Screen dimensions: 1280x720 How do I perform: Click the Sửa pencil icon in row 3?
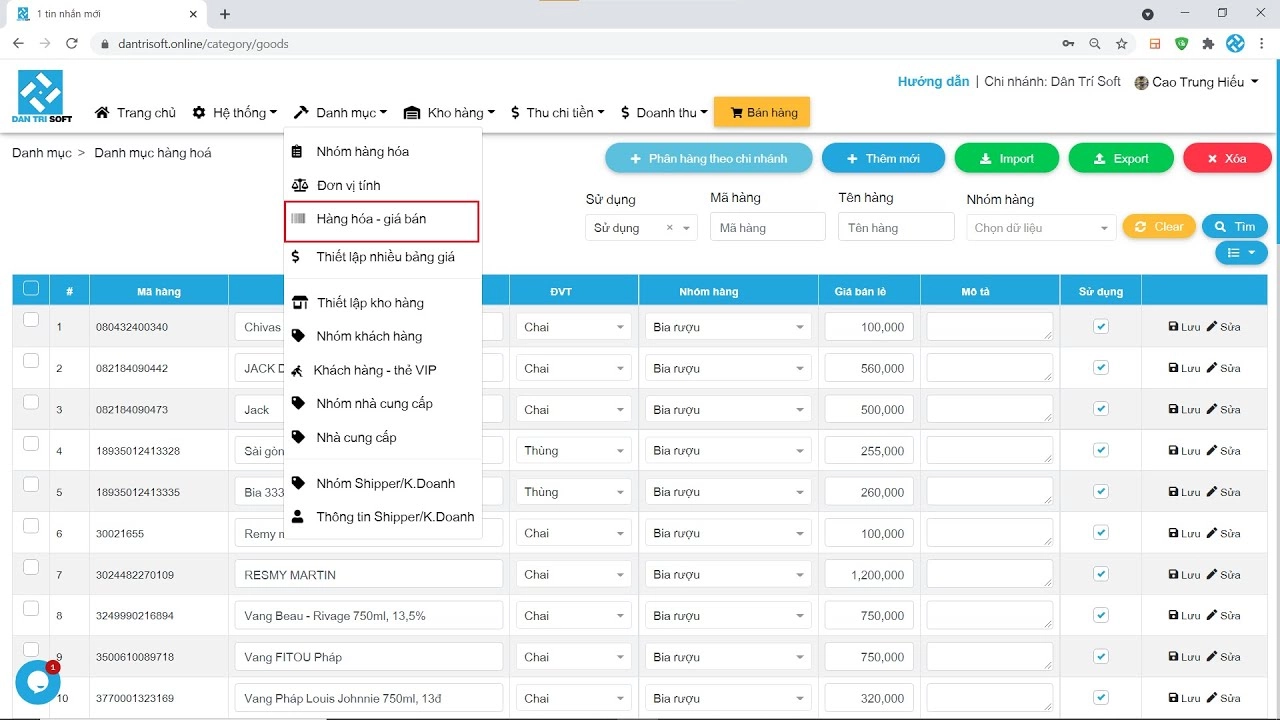(1212, 409)
